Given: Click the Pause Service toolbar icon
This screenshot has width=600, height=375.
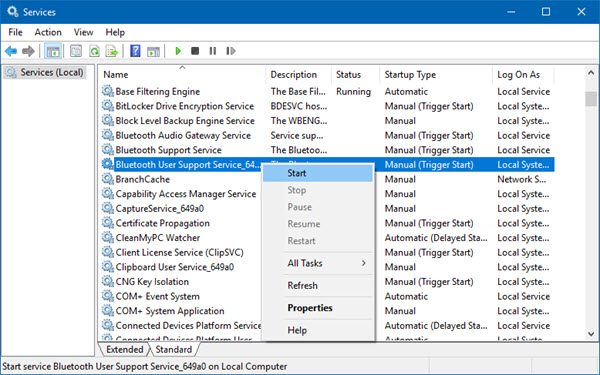Looking at the screenshot, I should [213, 51].
